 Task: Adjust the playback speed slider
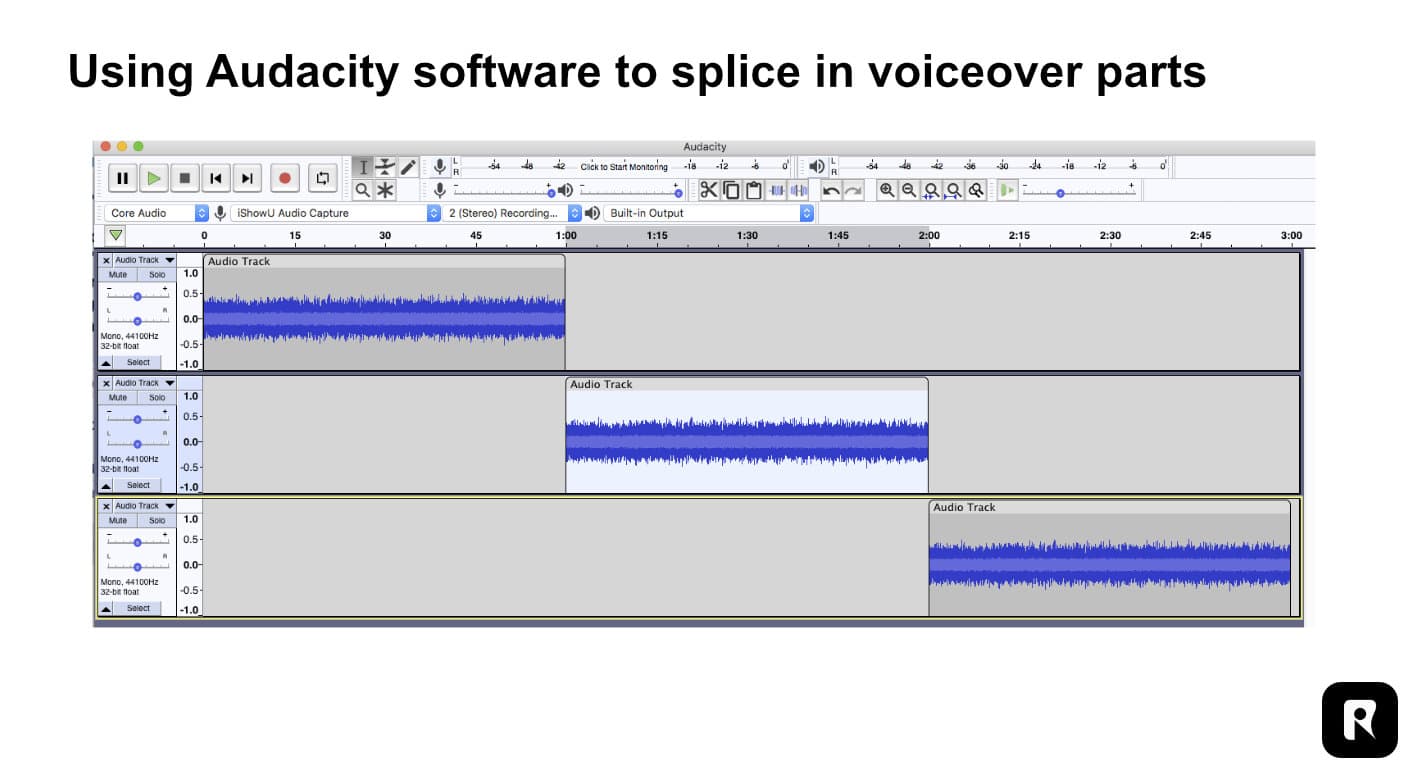pyautogui.click(x=1078, y=190)
